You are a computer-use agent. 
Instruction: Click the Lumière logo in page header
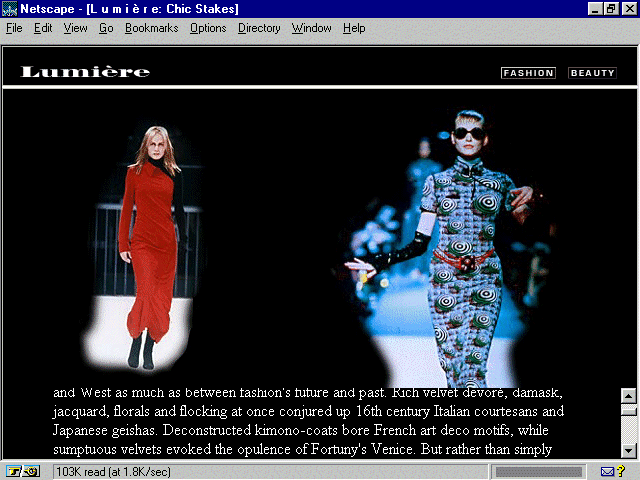85,72
